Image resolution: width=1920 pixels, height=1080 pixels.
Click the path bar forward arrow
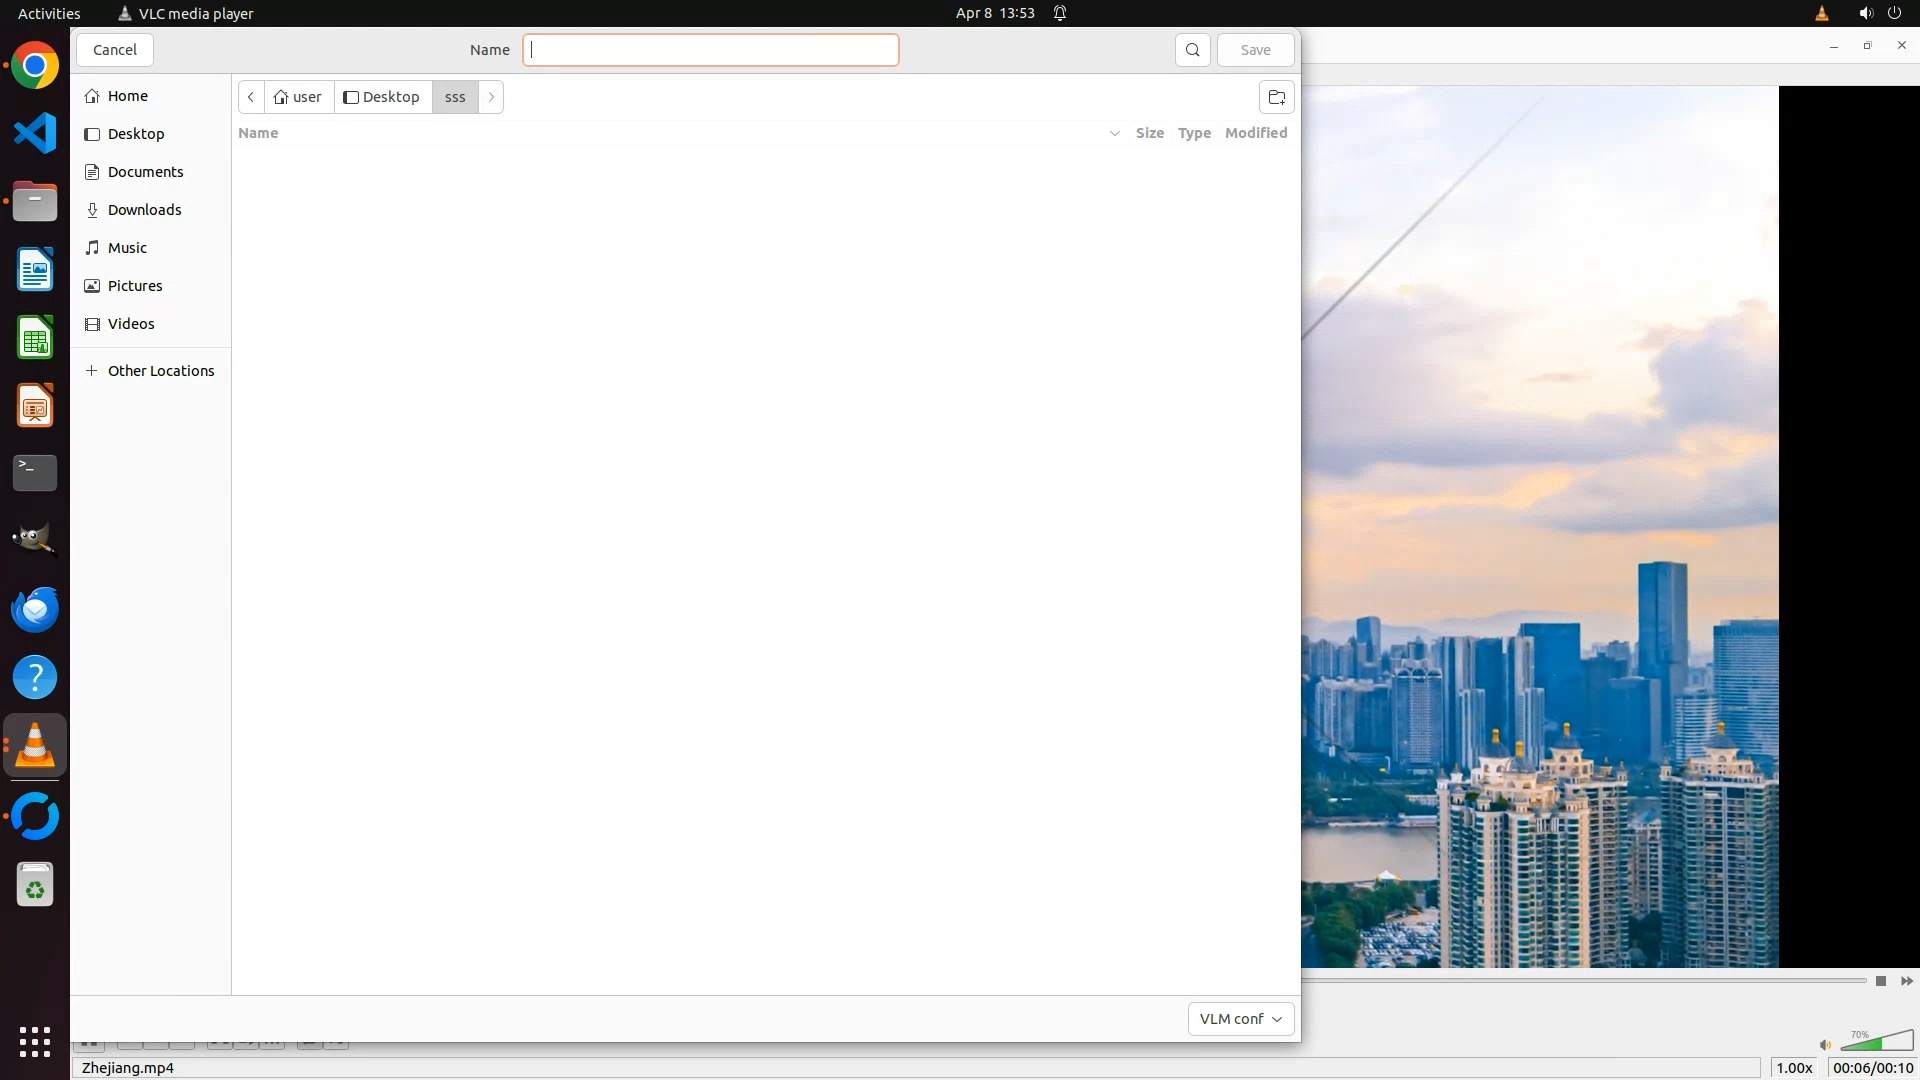coord(491,97)
